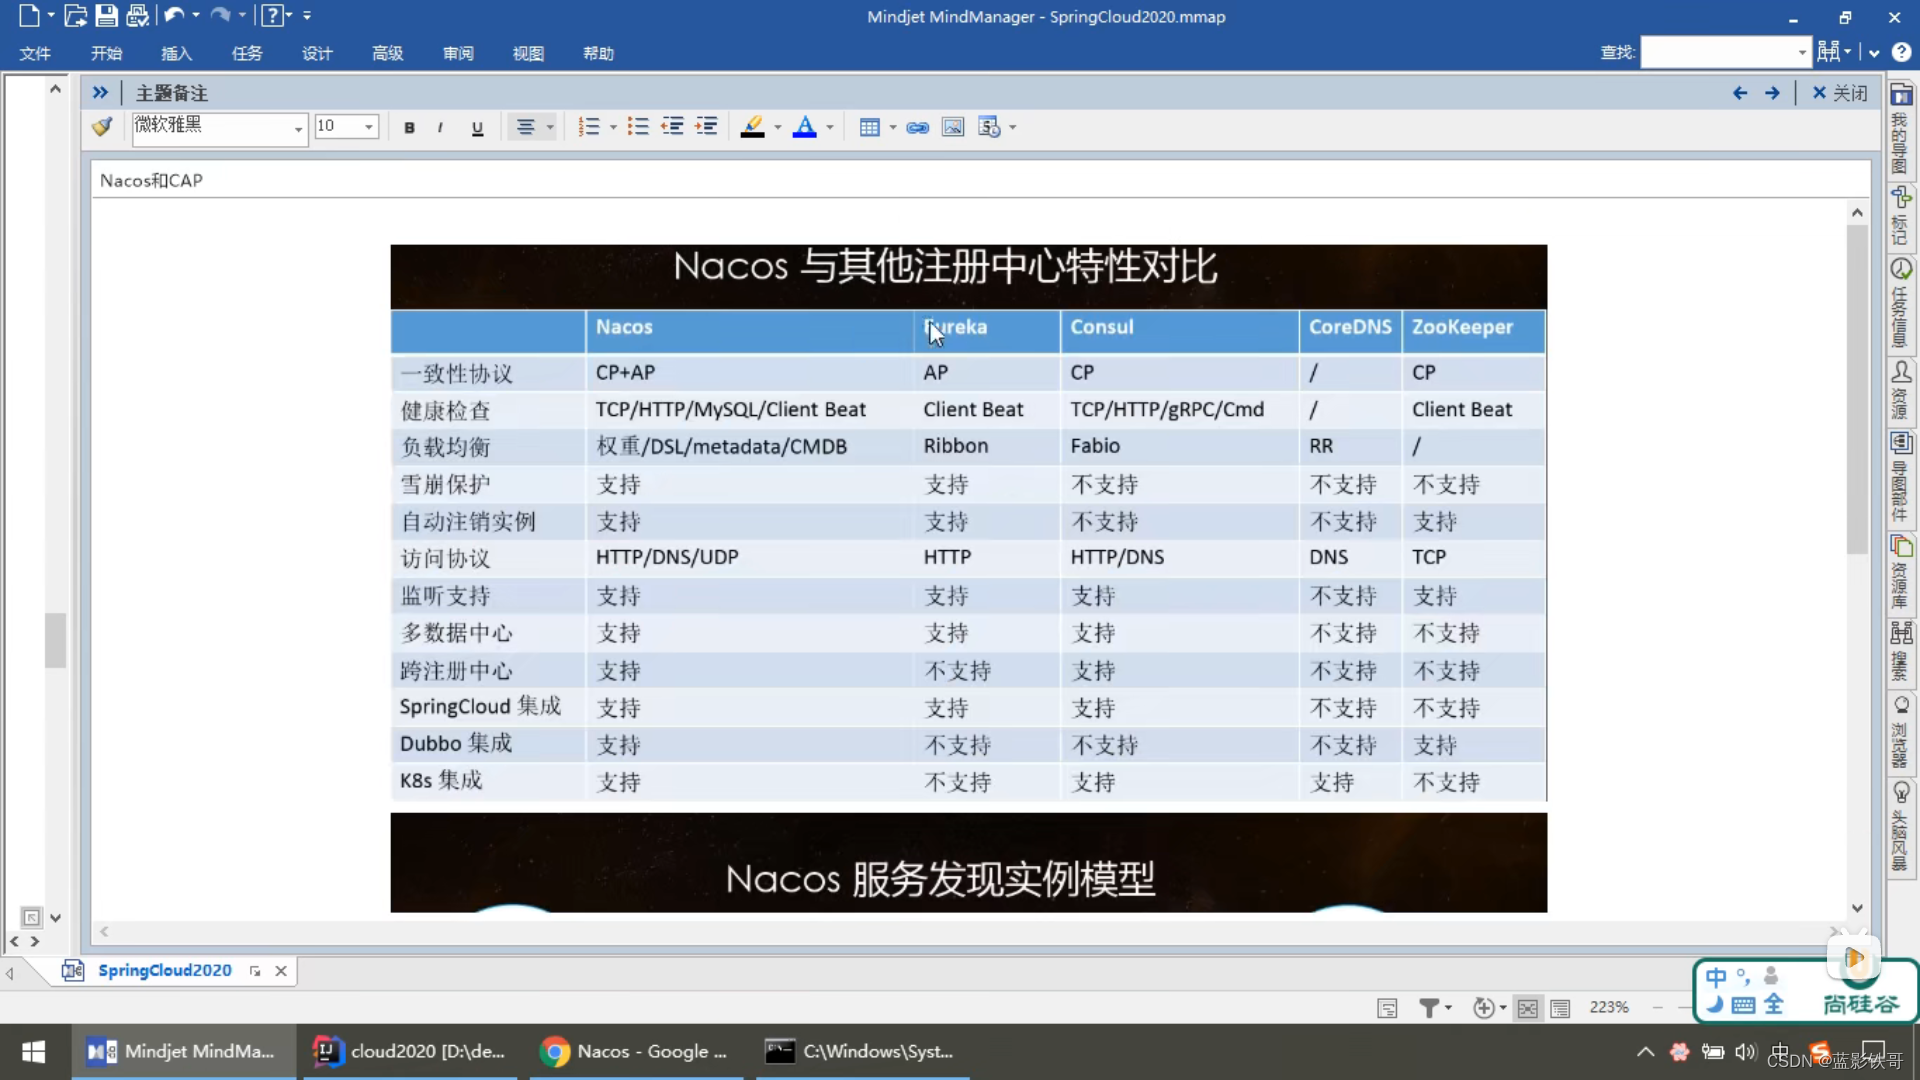1920x1080 pixels.
Task: Click the text alignment button
Action: pyautogui.click(x=525, y=127)
